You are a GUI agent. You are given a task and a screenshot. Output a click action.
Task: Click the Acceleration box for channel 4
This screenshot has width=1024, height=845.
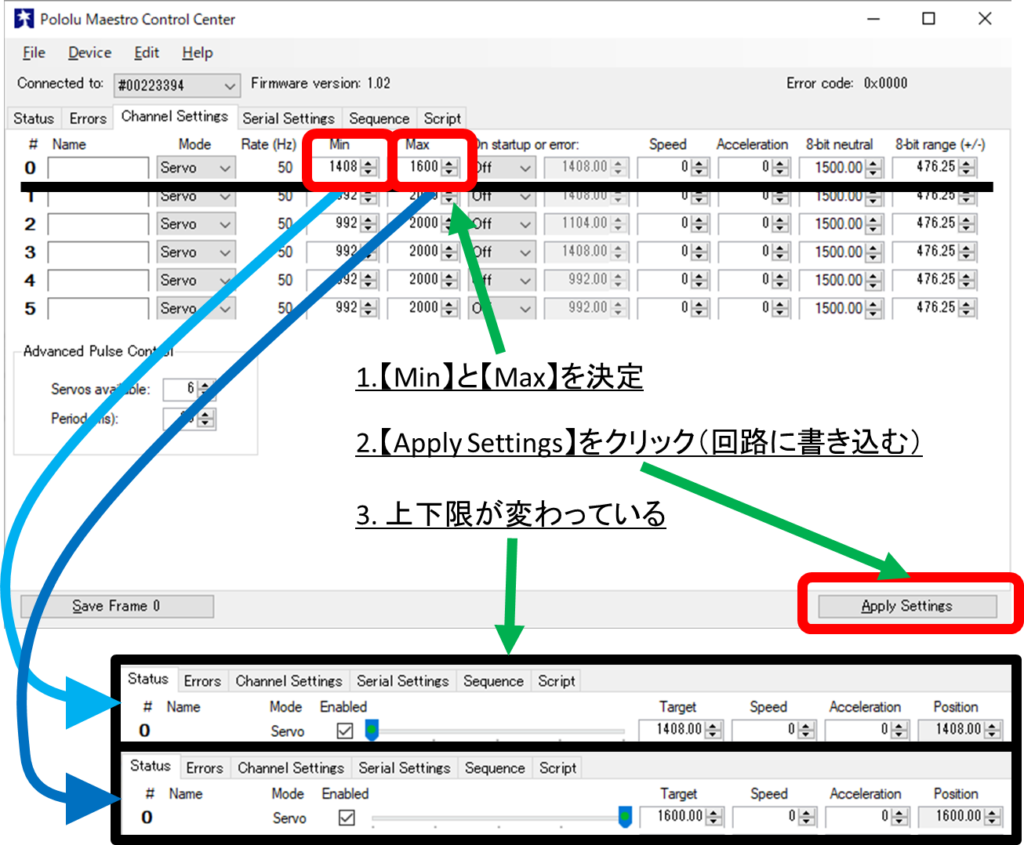754,279
